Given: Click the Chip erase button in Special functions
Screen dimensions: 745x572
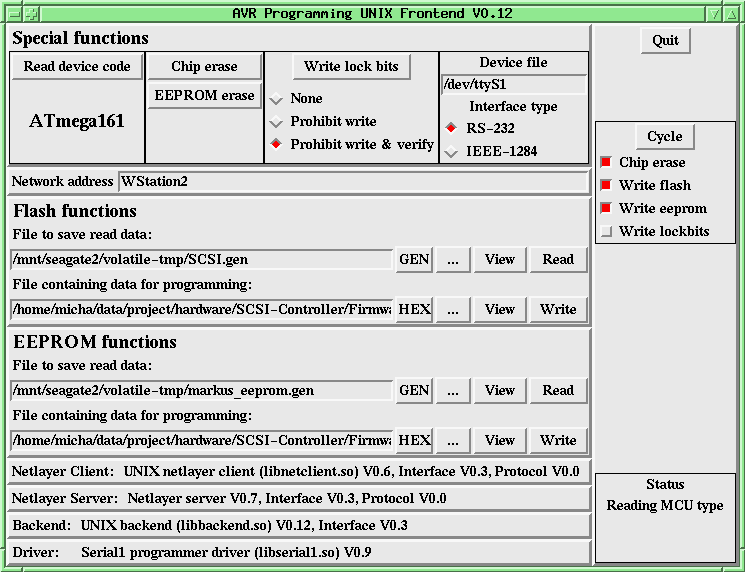Looking at the screenshot, I should pos(204,67).
